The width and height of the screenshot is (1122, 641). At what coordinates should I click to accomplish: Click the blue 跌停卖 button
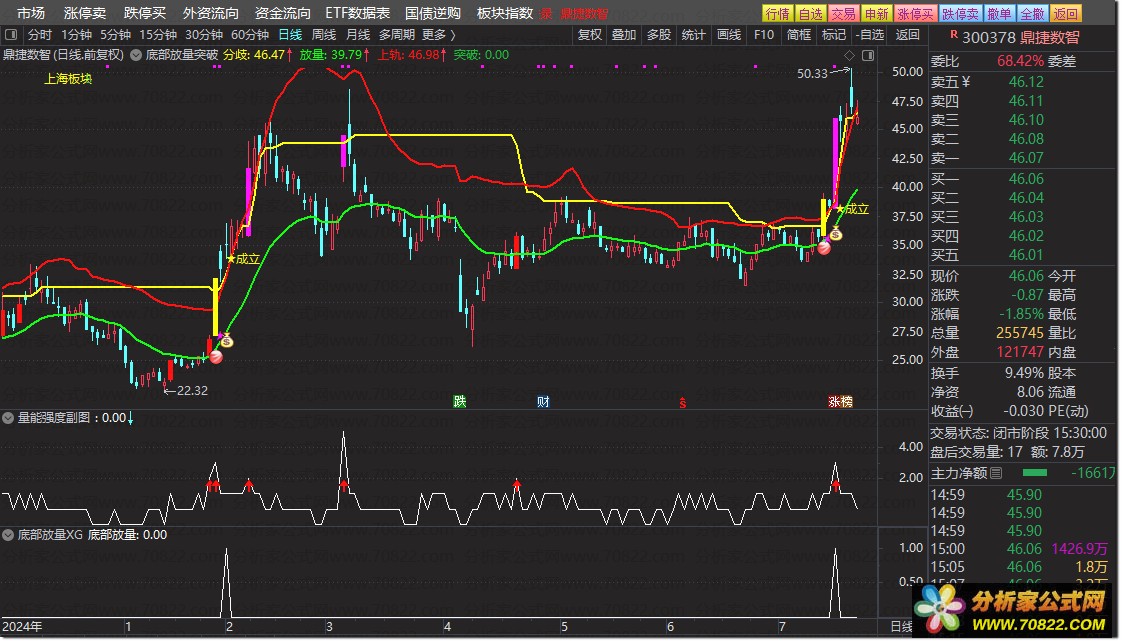[x=960, y=14]
